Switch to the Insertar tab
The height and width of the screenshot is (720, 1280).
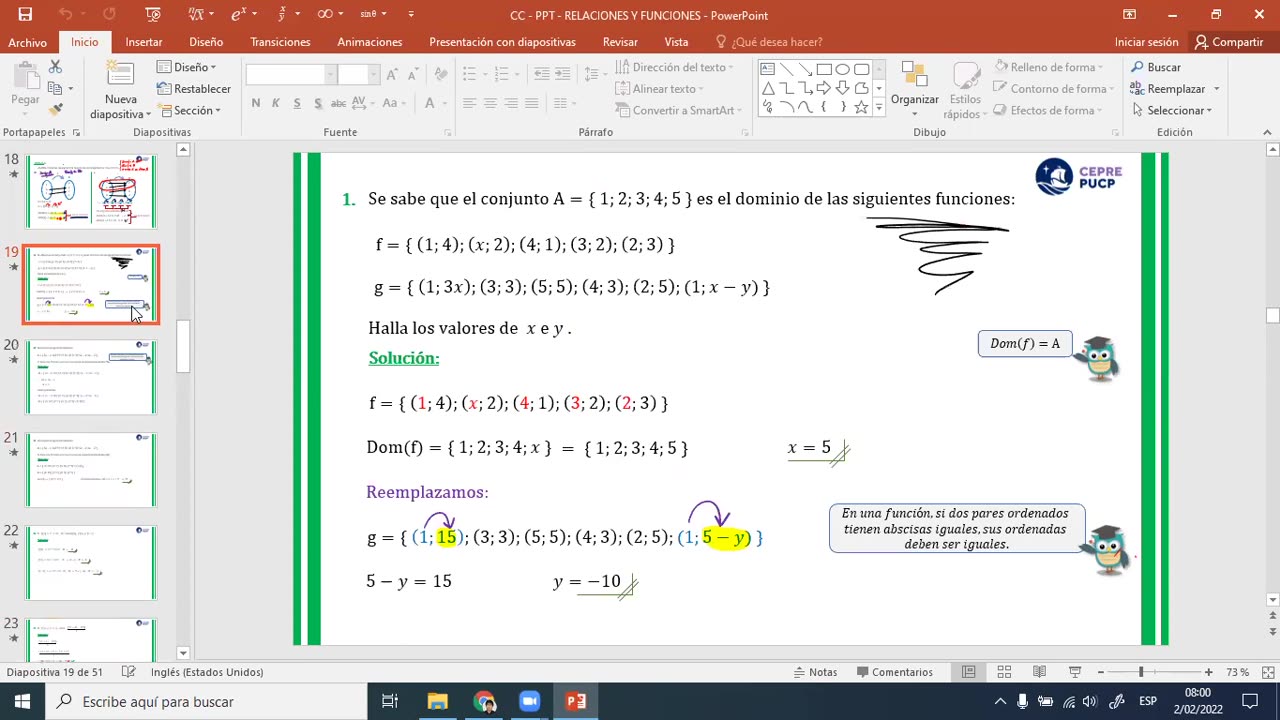[x=144, y=42]
